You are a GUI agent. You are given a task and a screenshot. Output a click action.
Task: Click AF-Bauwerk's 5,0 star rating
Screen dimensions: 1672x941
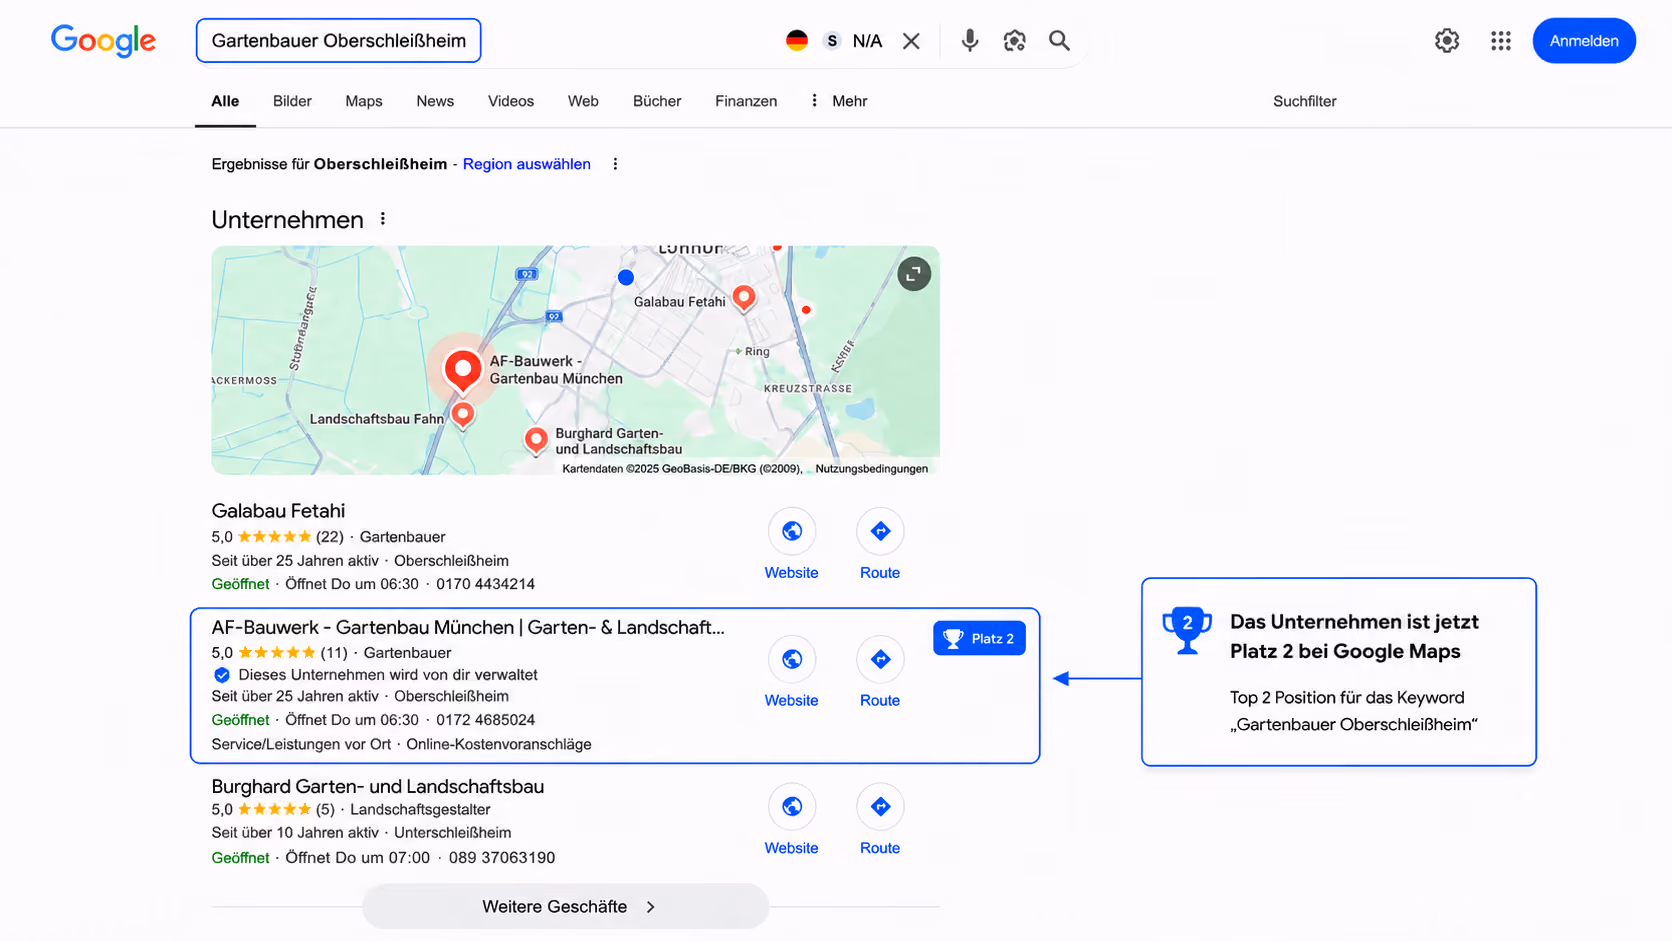(279, 653)
